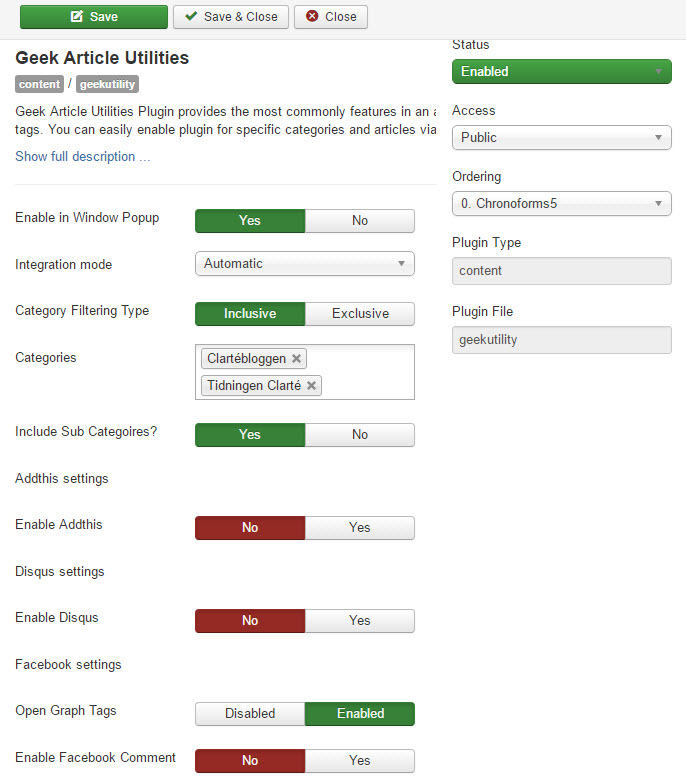Click the Plugin Type content field

[x=562, y=271]
